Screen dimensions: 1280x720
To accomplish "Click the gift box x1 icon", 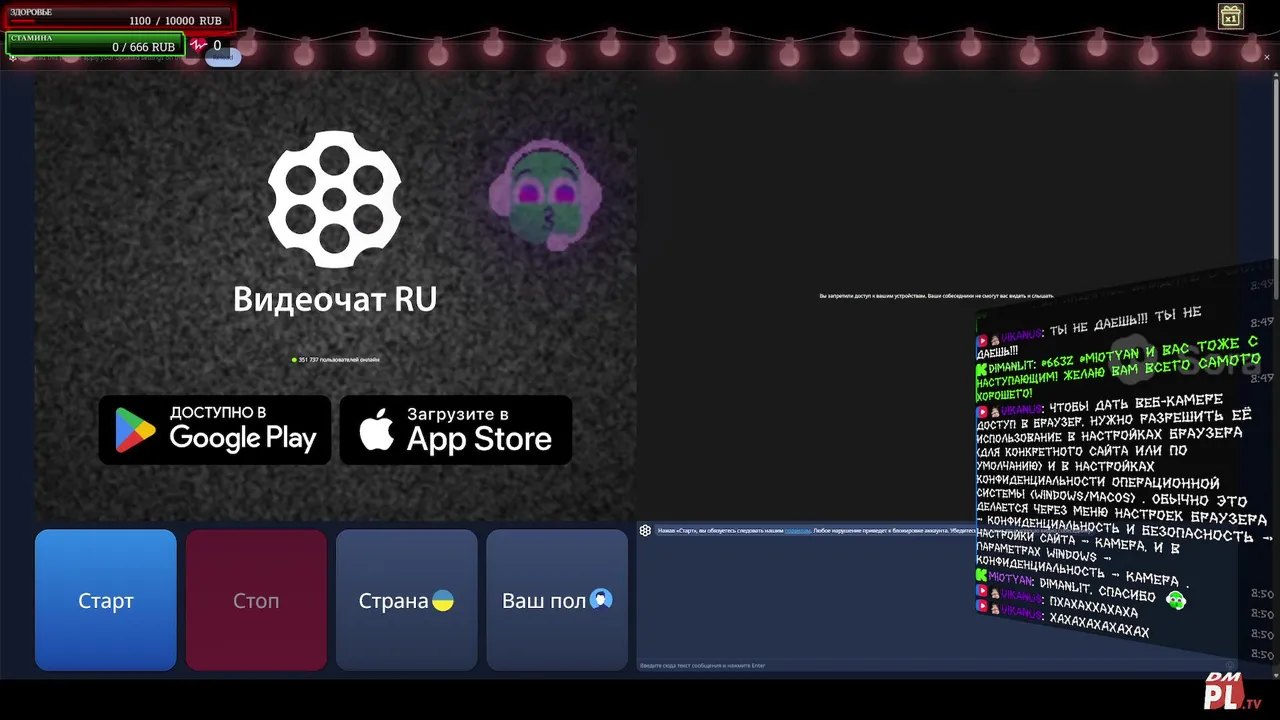I will tap(1231, 16).
